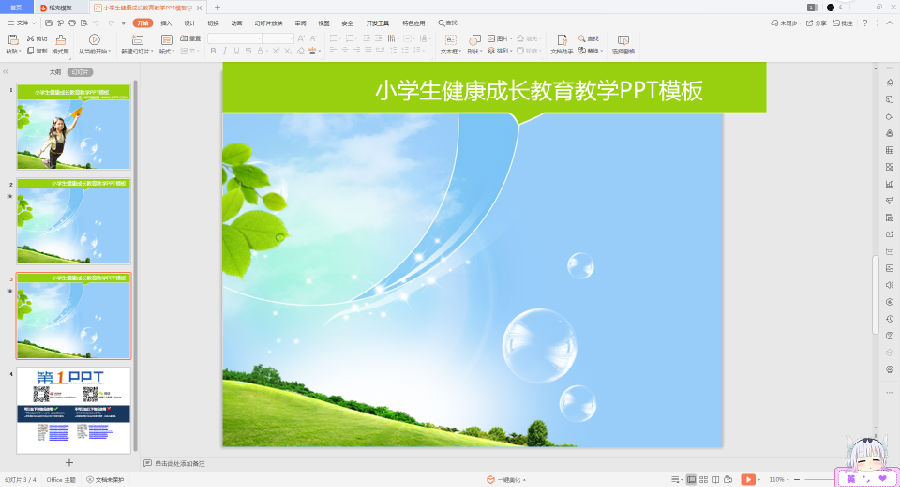This screenshot has height=487, width=900.
Task: Open a new tab with plus button
Action: coord(217,7)
